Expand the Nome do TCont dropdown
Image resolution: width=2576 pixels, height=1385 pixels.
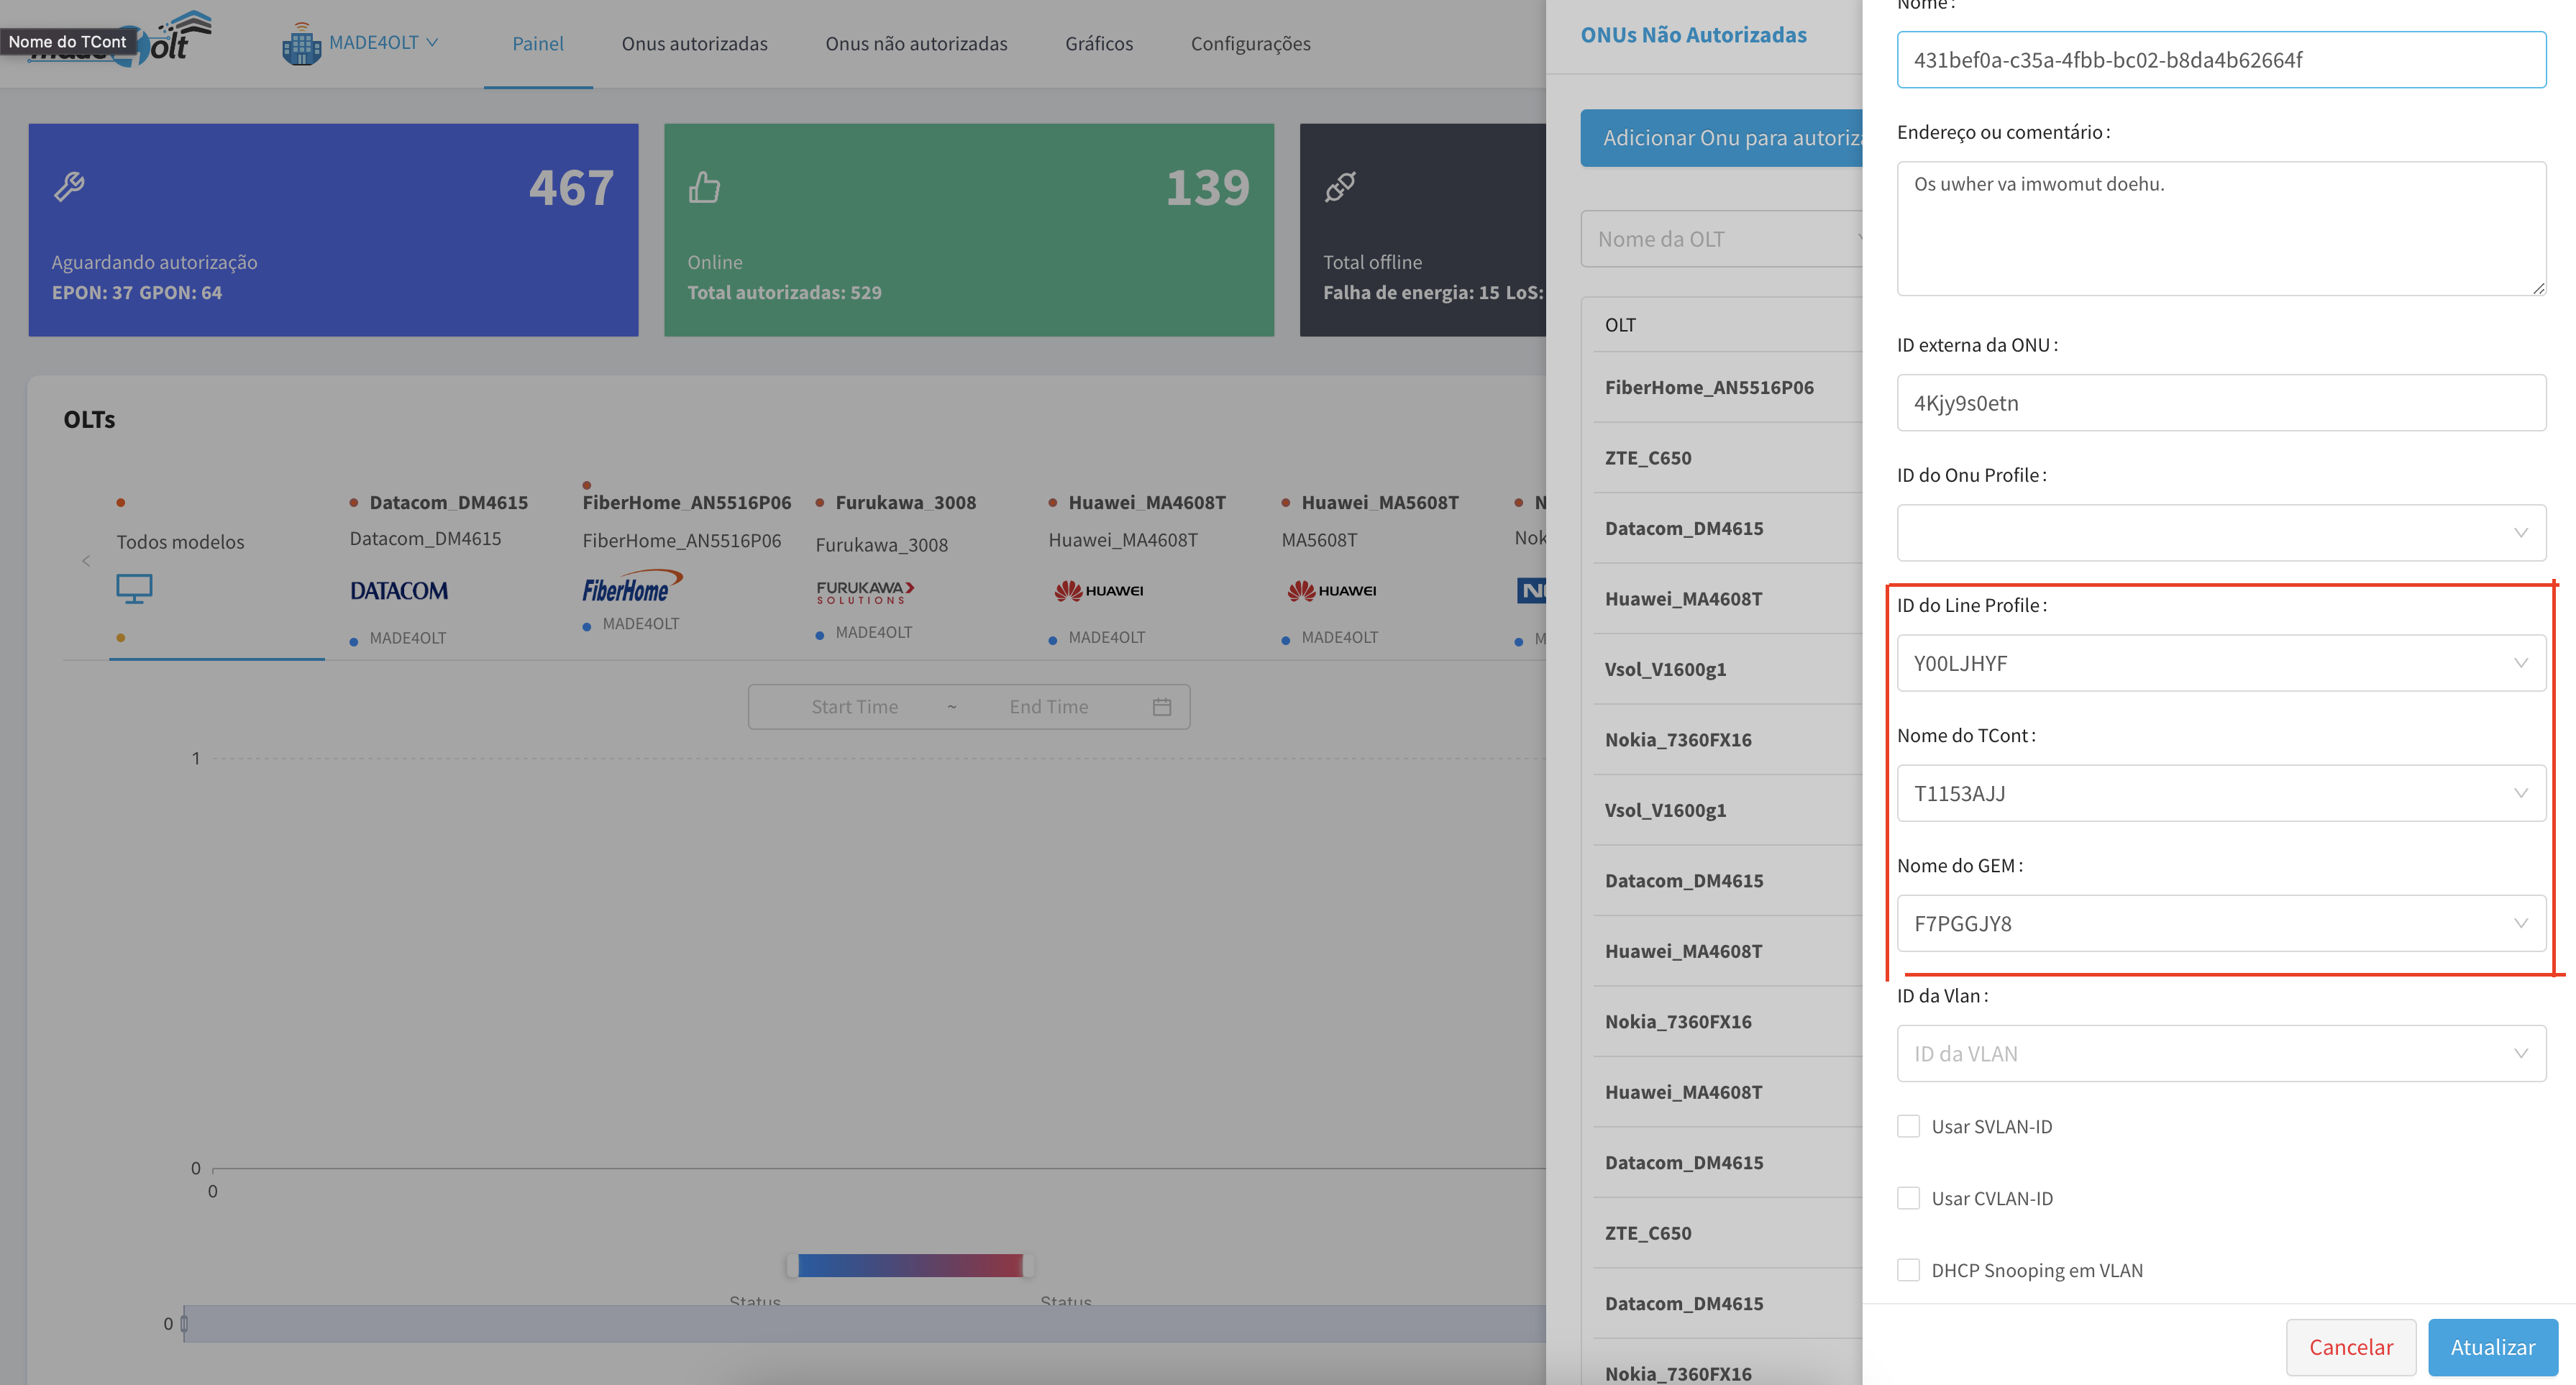[2220, 793]
